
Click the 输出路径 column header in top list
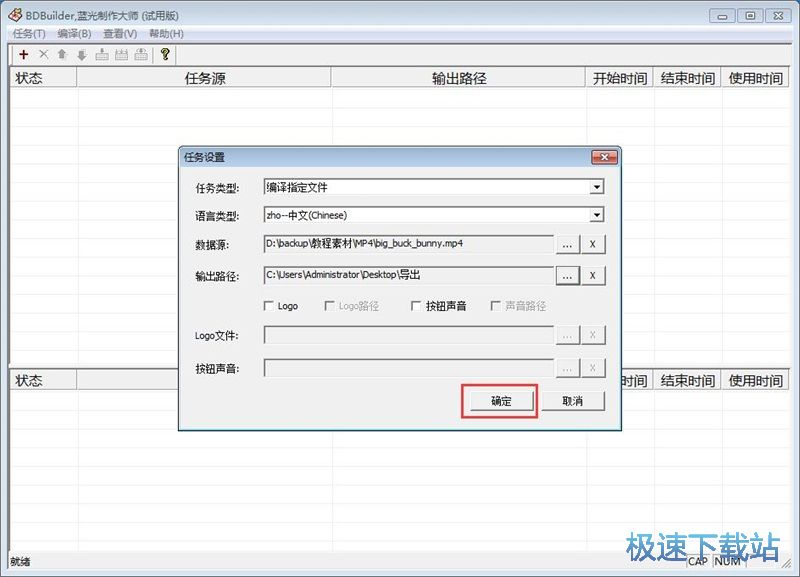(458, 78)
